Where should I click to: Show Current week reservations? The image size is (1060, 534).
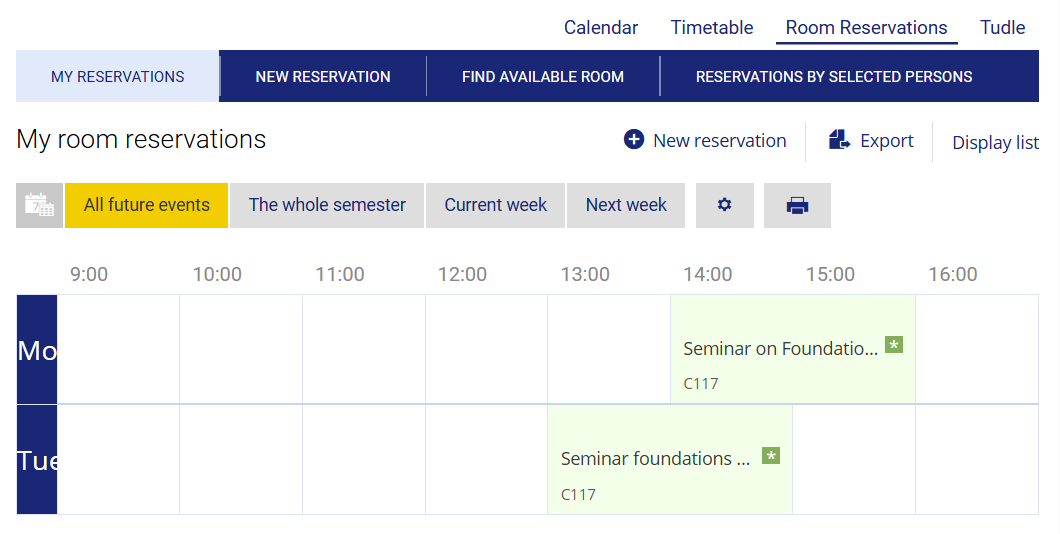(x=496, y=205)
